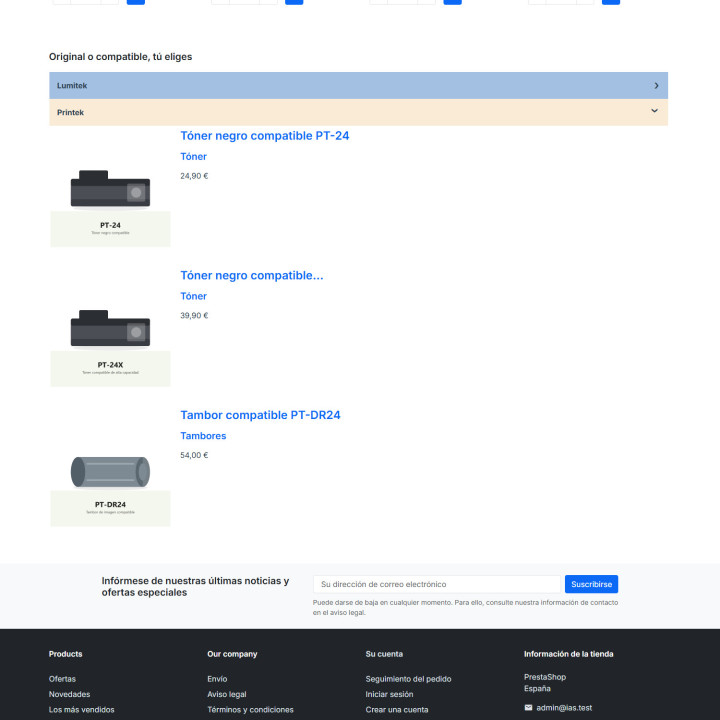Open the Tóner category link under PT-24X
Image resolution: width=720 pixels, height=720 pixels.
pyautogui.click(x=193, y=296)
